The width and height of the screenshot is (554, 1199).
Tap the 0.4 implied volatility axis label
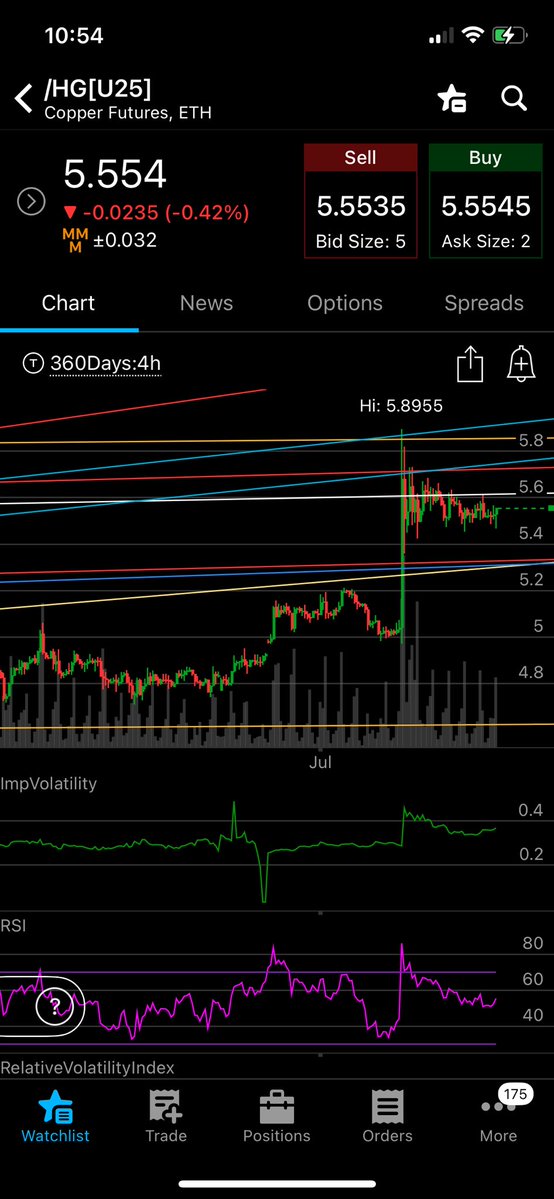531,811
